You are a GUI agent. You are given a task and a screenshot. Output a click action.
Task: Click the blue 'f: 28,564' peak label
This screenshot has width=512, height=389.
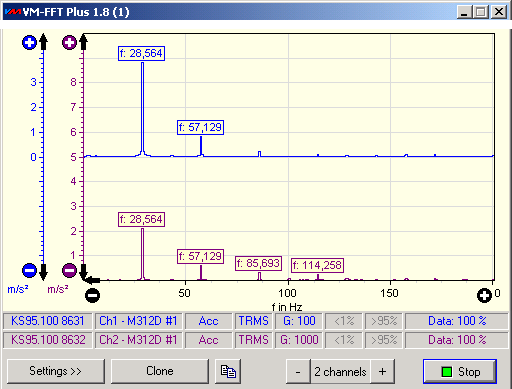point(141,53)
